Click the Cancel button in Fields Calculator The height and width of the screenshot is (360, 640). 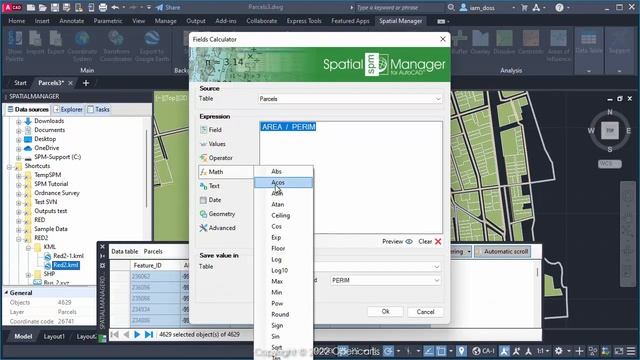(425, 311)
